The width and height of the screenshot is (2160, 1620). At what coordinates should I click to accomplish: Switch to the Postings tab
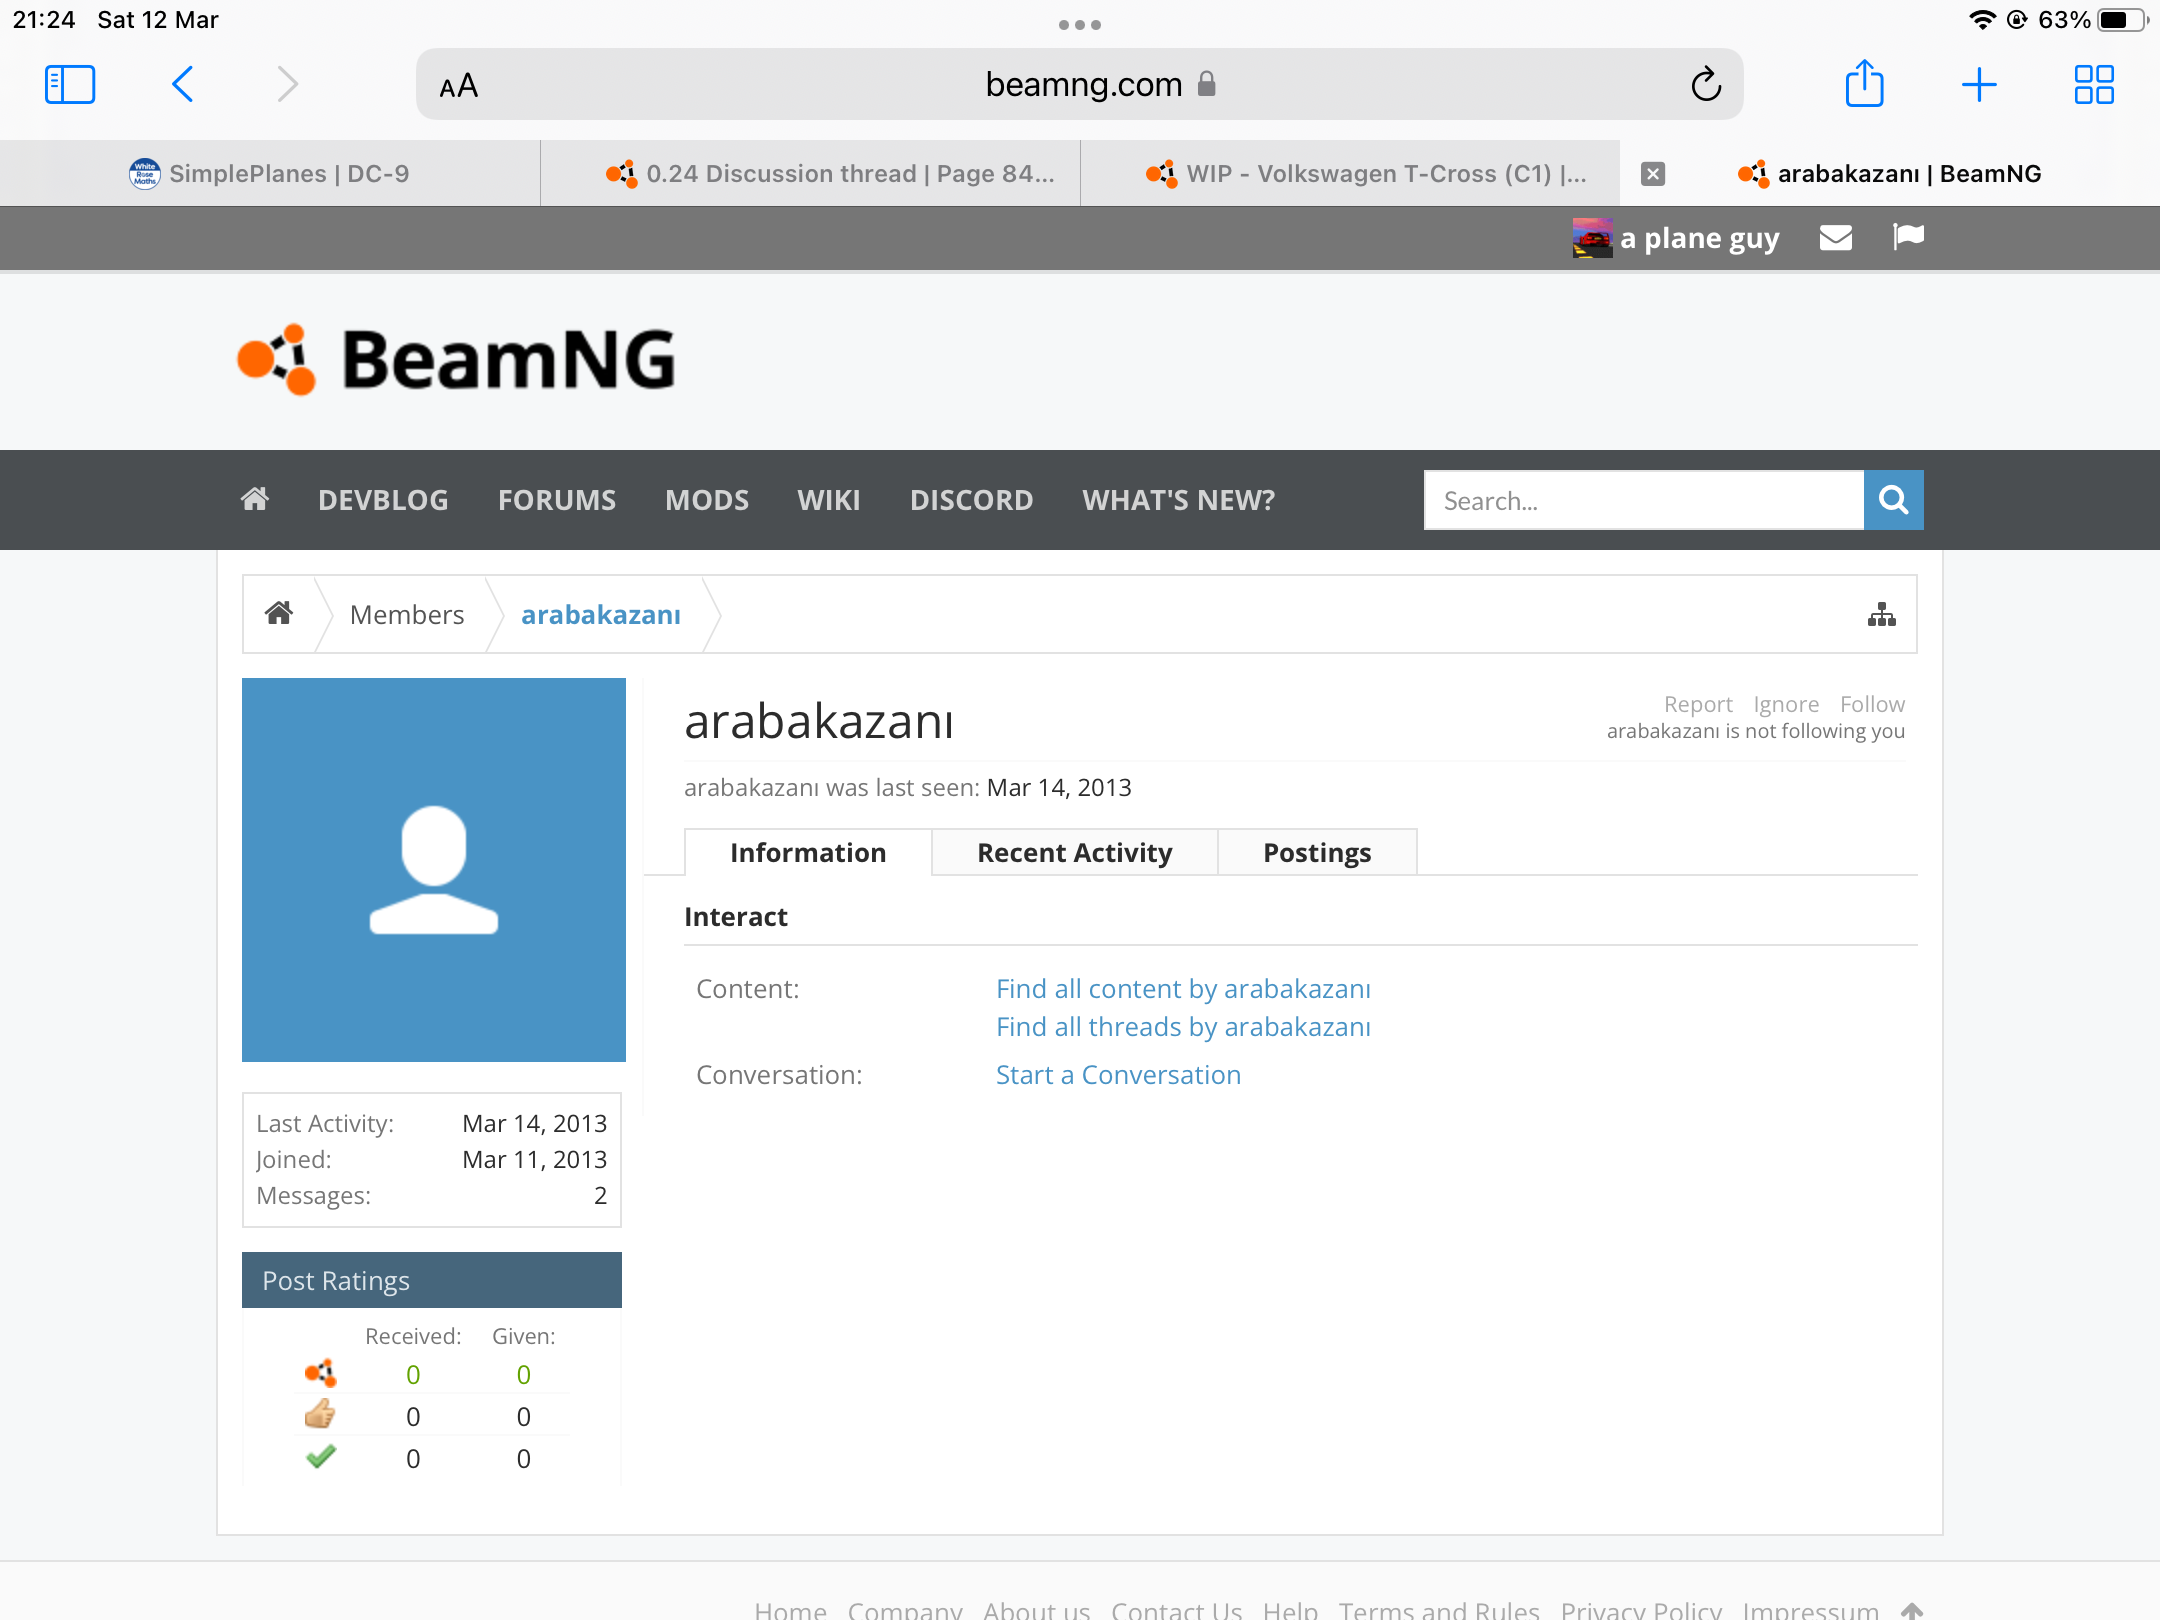1317,852
